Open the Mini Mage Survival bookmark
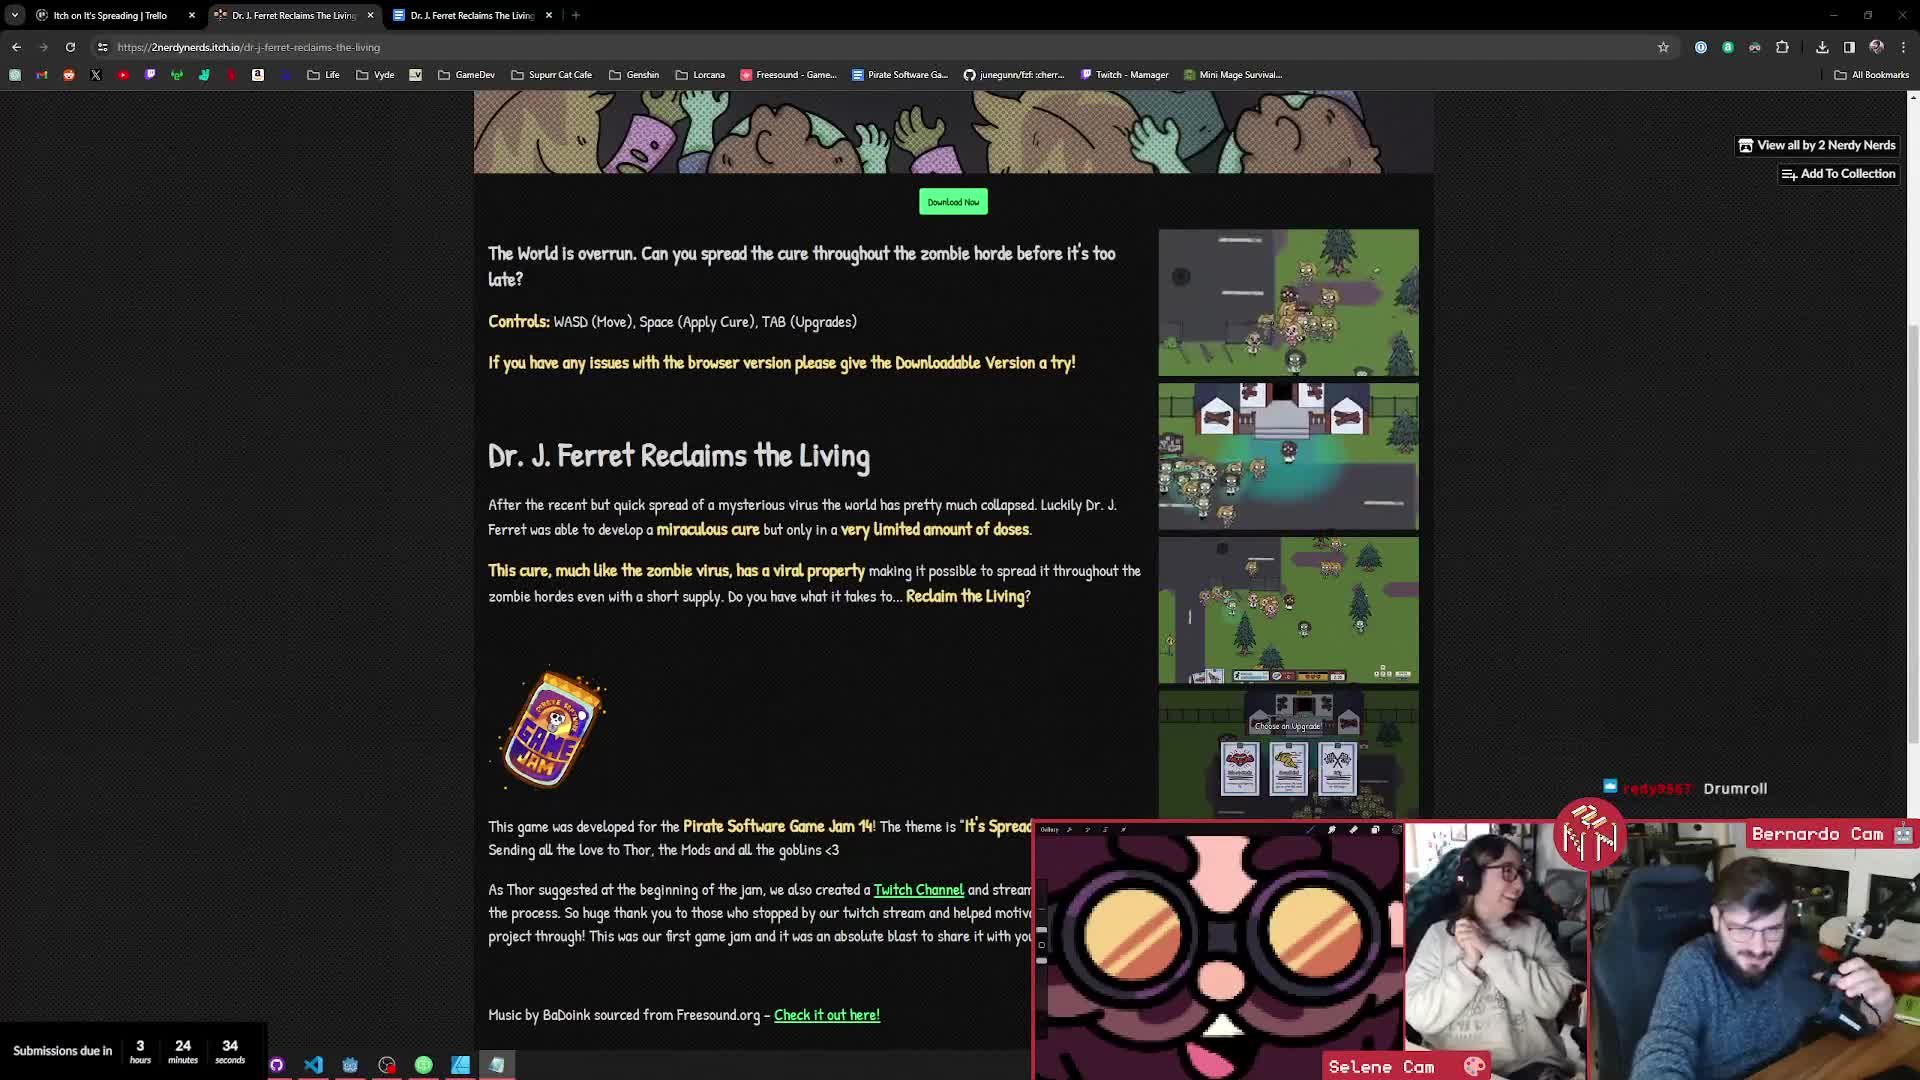 pos(1232,75)
